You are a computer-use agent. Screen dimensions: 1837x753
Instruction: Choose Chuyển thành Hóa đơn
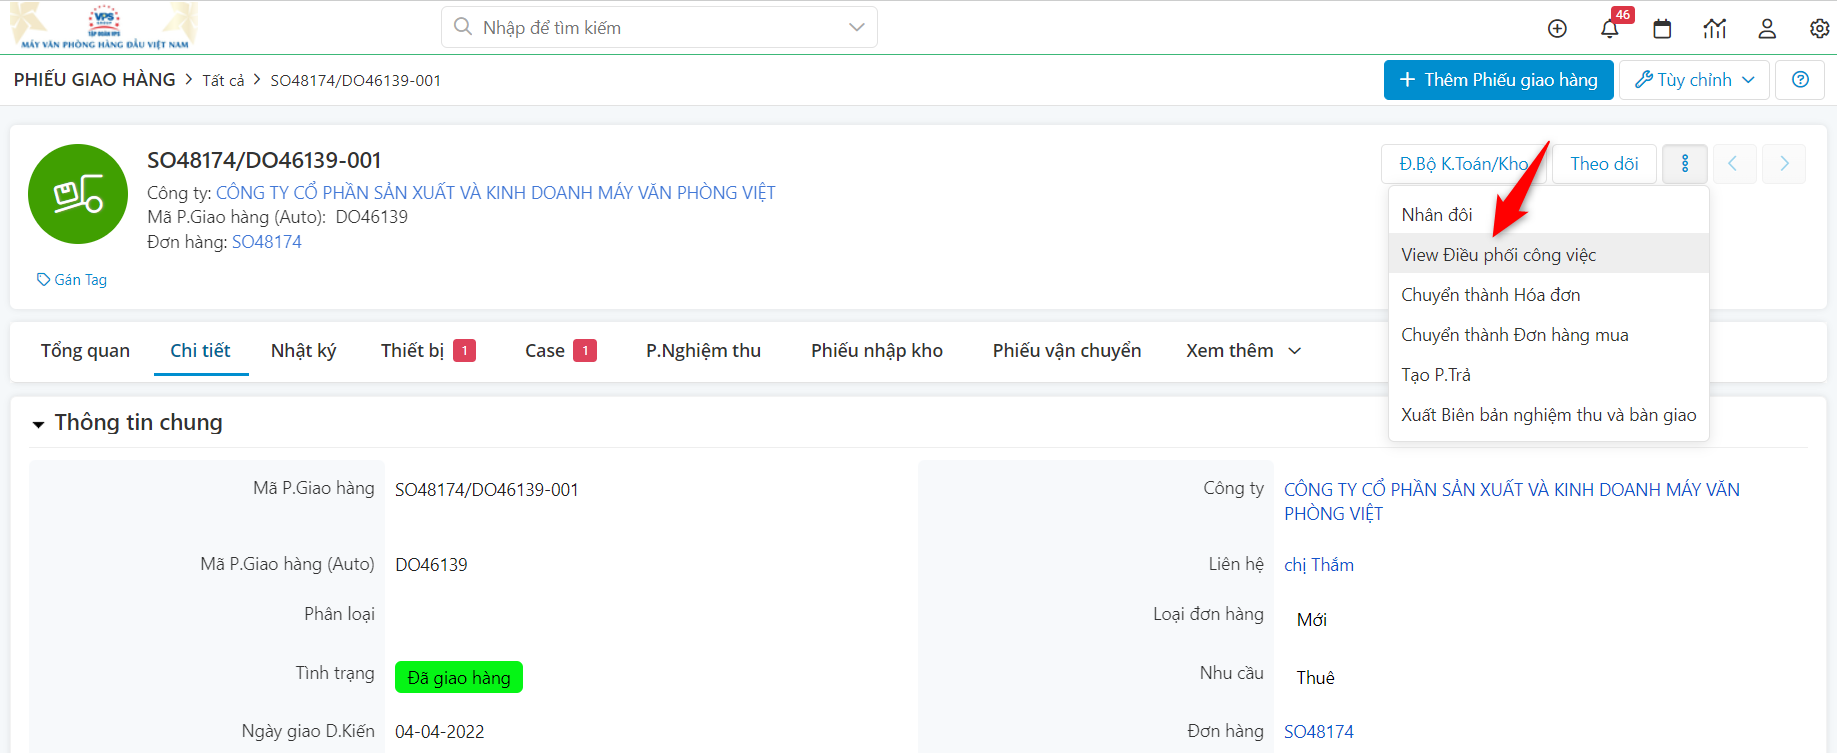coord(1549,295)
